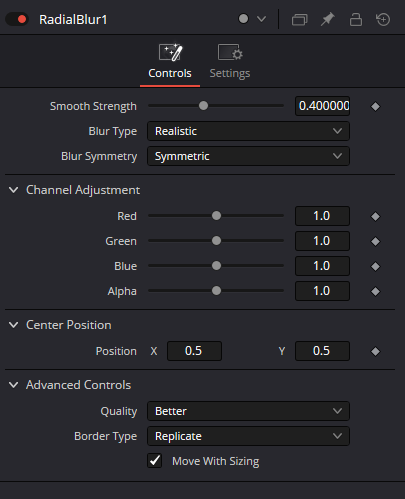Add keyframe for Position
405x499 pixels.
(375, 351)
